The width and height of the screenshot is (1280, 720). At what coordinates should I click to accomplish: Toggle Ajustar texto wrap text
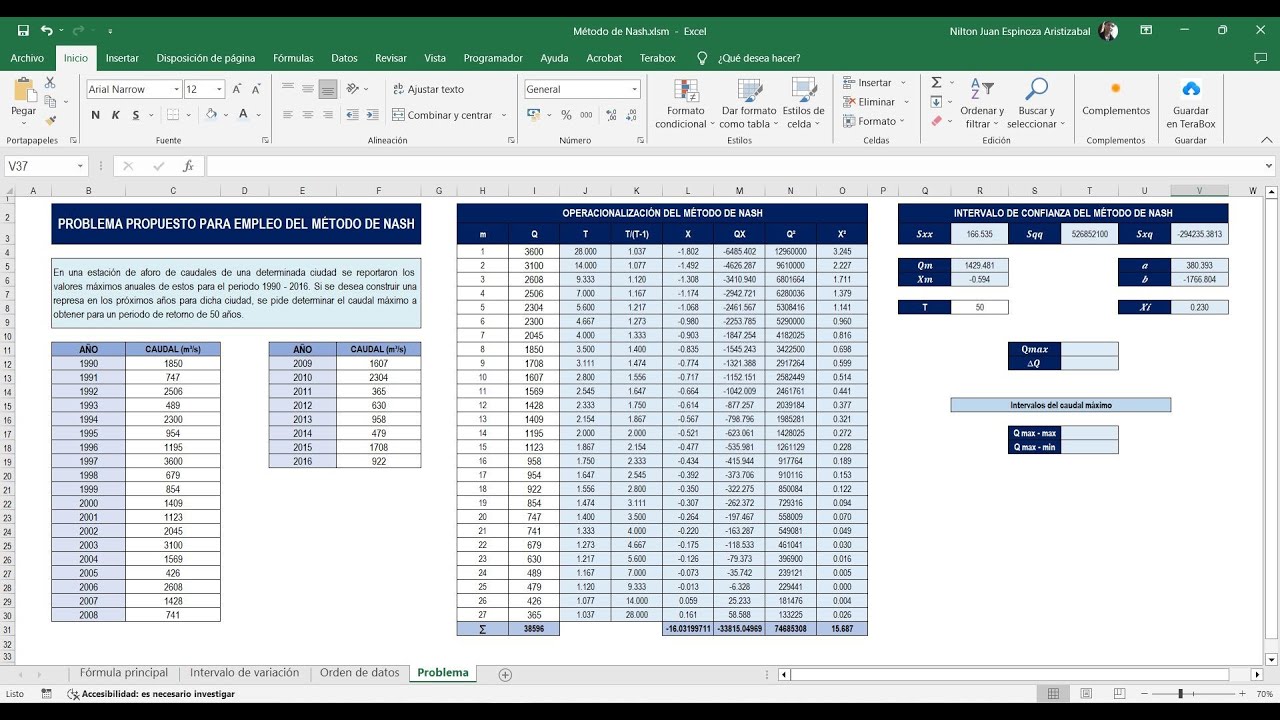[428, 89]
